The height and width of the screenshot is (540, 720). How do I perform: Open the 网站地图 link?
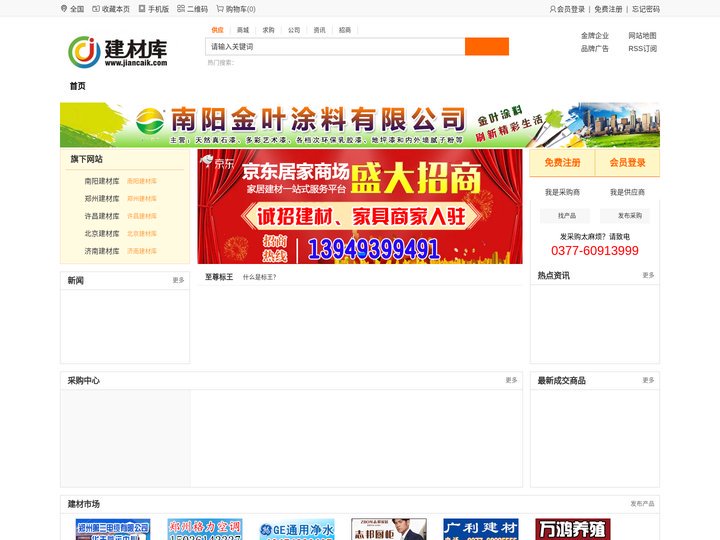642,36
